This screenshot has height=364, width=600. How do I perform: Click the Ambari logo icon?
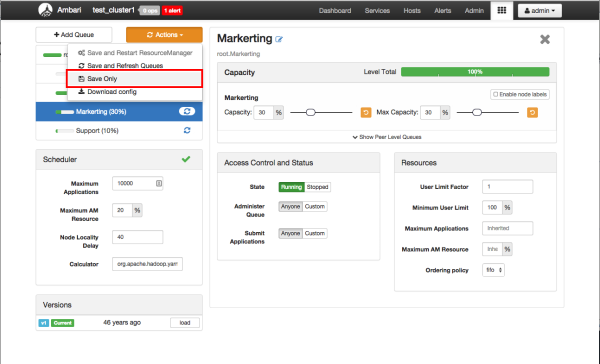(x=46, y=10)
